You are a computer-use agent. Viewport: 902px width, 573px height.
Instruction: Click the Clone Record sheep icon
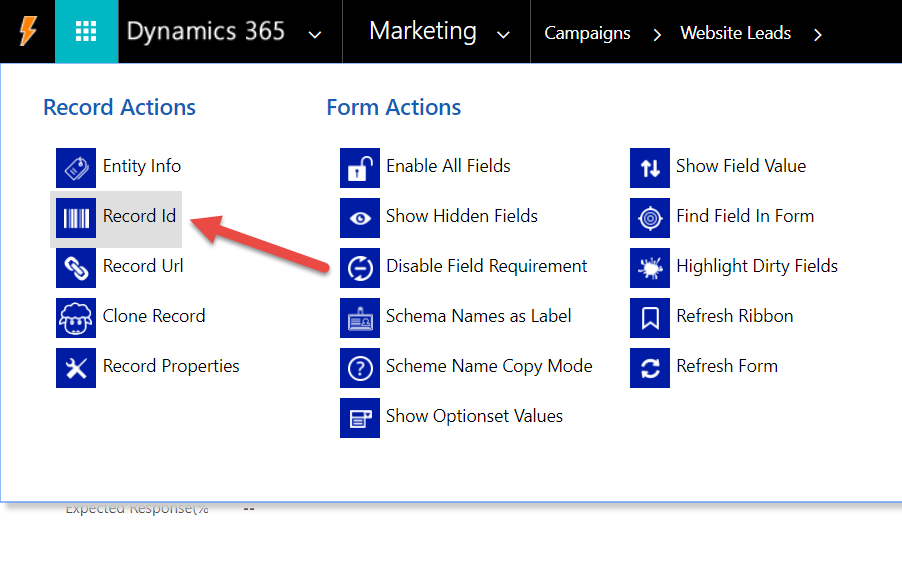tap(76, 317)
